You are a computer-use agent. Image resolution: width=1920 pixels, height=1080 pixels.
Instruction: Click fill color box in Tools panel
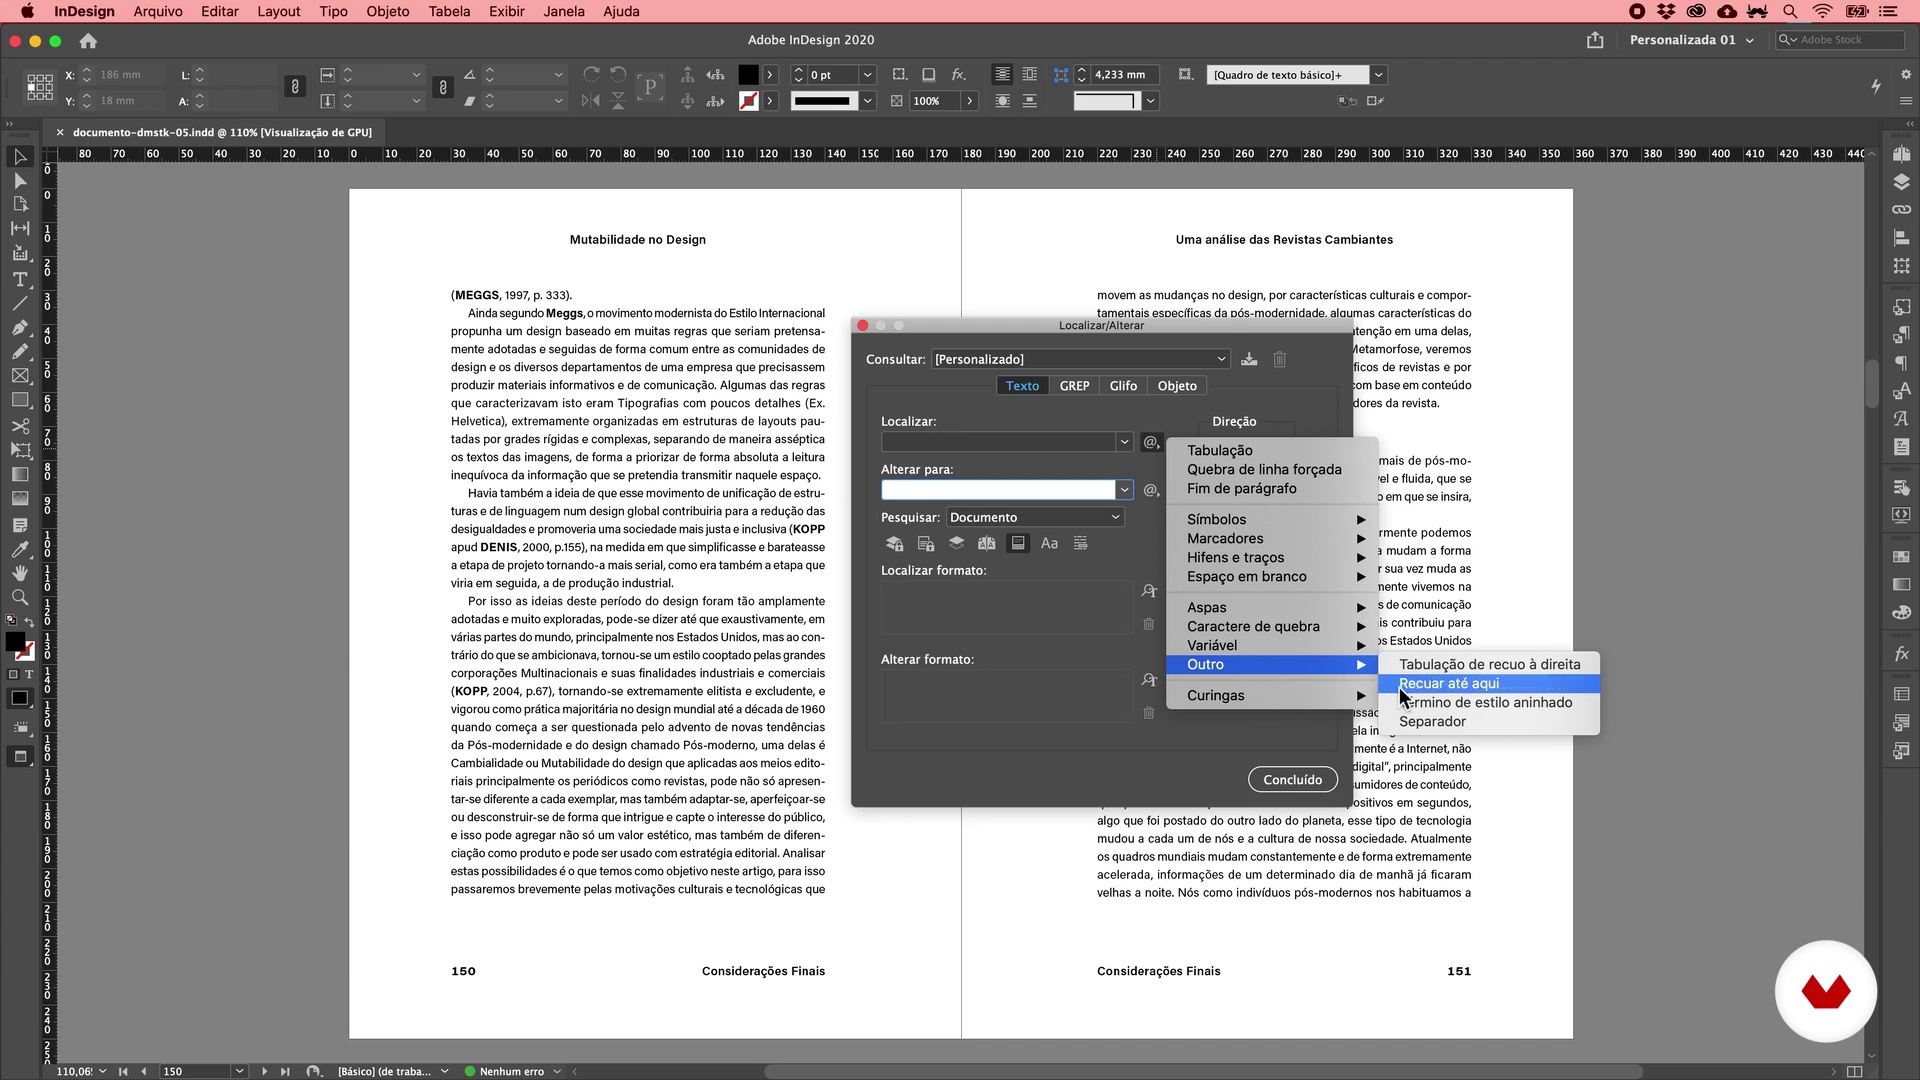[15, 642]
